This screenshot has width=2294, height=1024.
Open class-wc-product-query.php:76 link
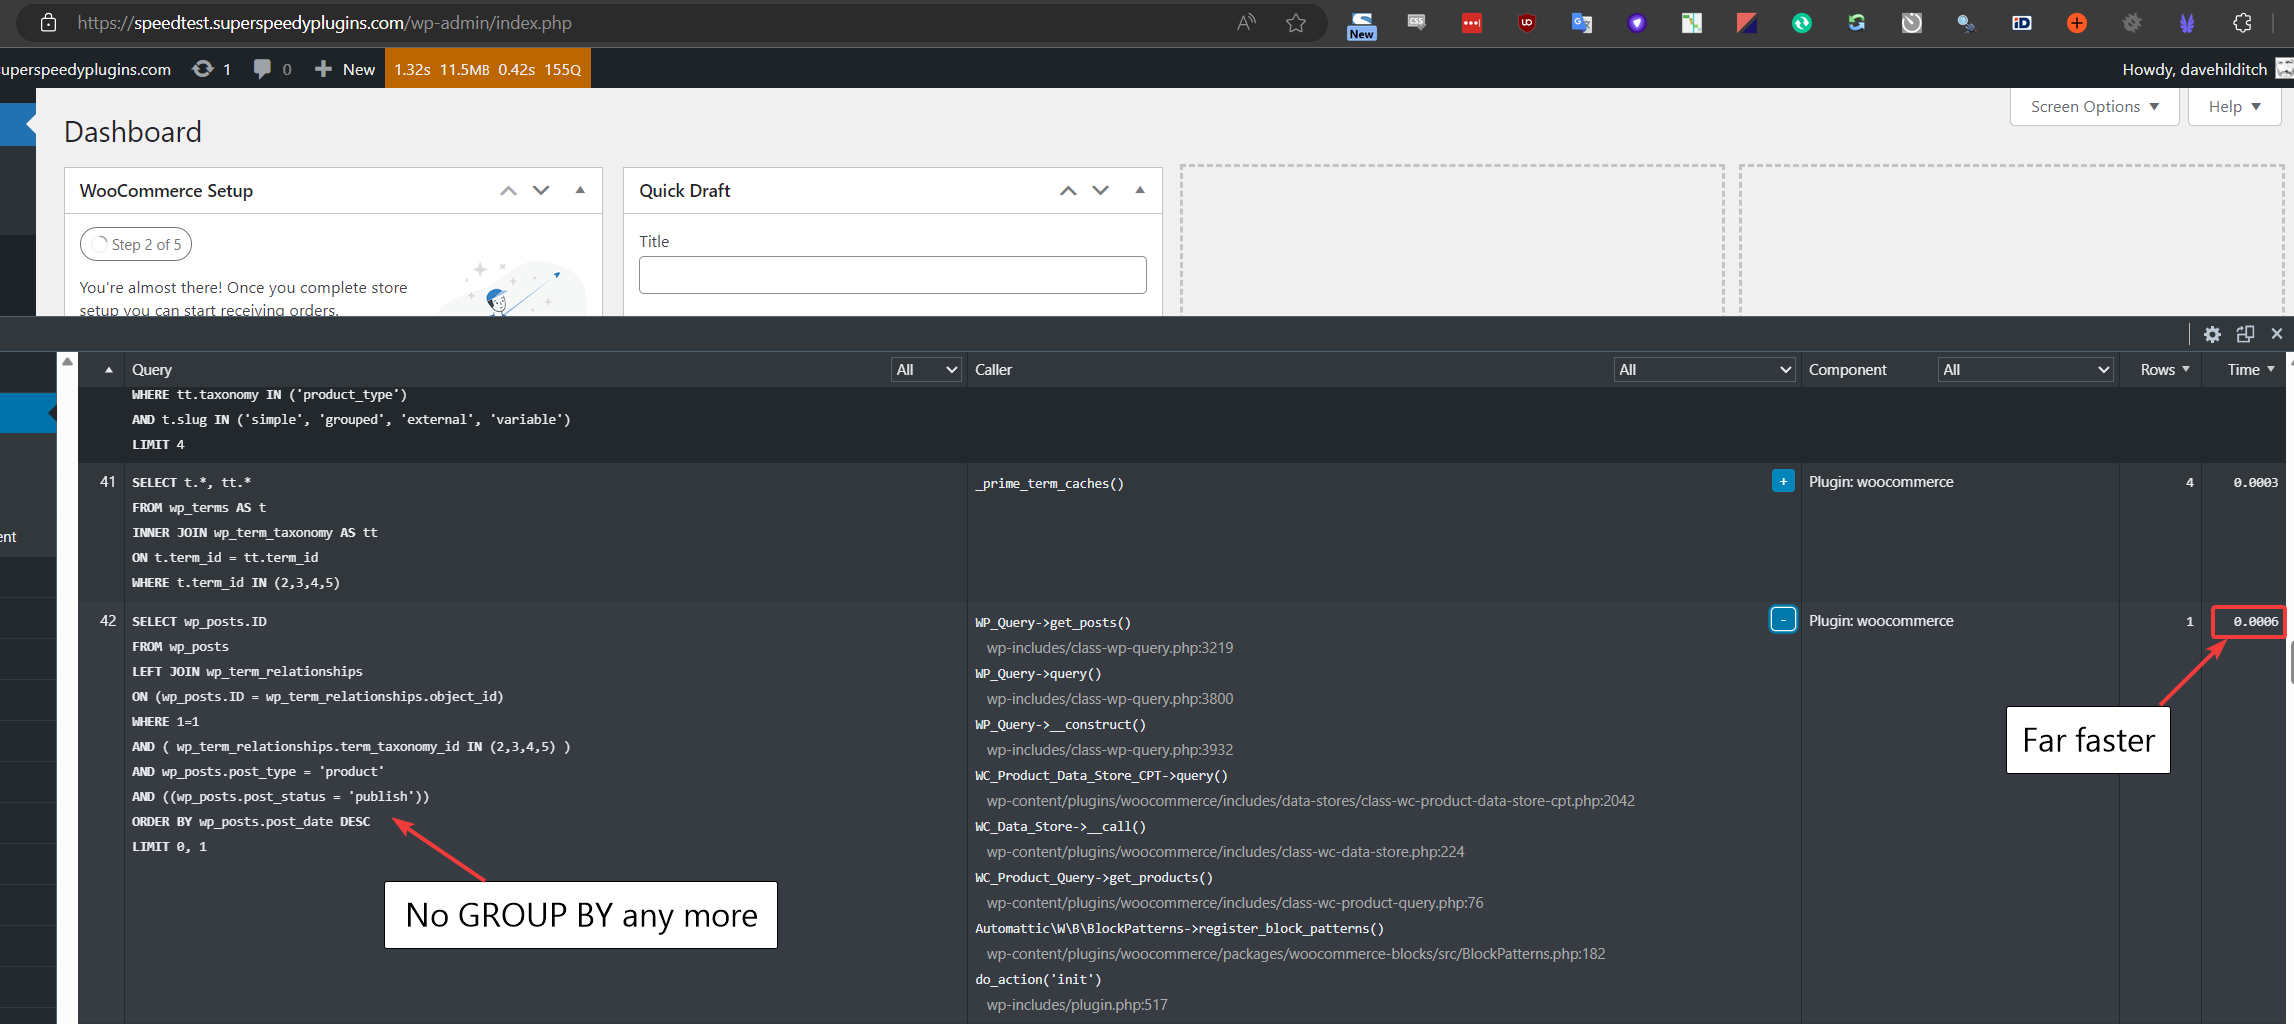point(1235,903)
